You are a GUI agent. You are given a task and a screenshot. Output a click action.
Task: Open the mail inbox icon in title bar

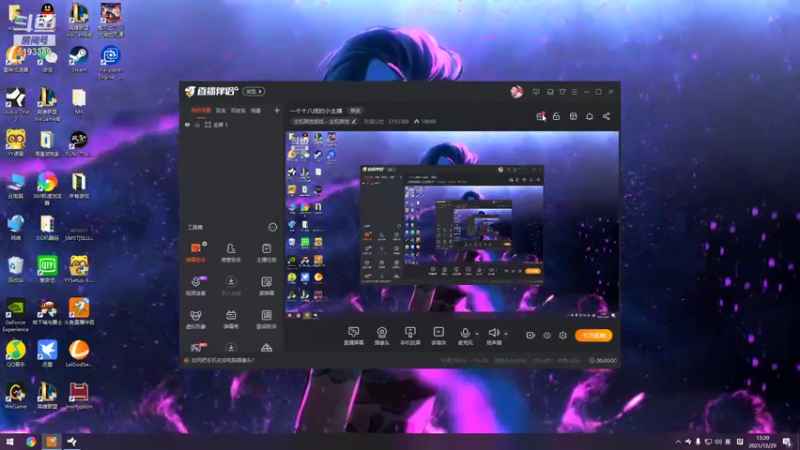pos(550,92)
